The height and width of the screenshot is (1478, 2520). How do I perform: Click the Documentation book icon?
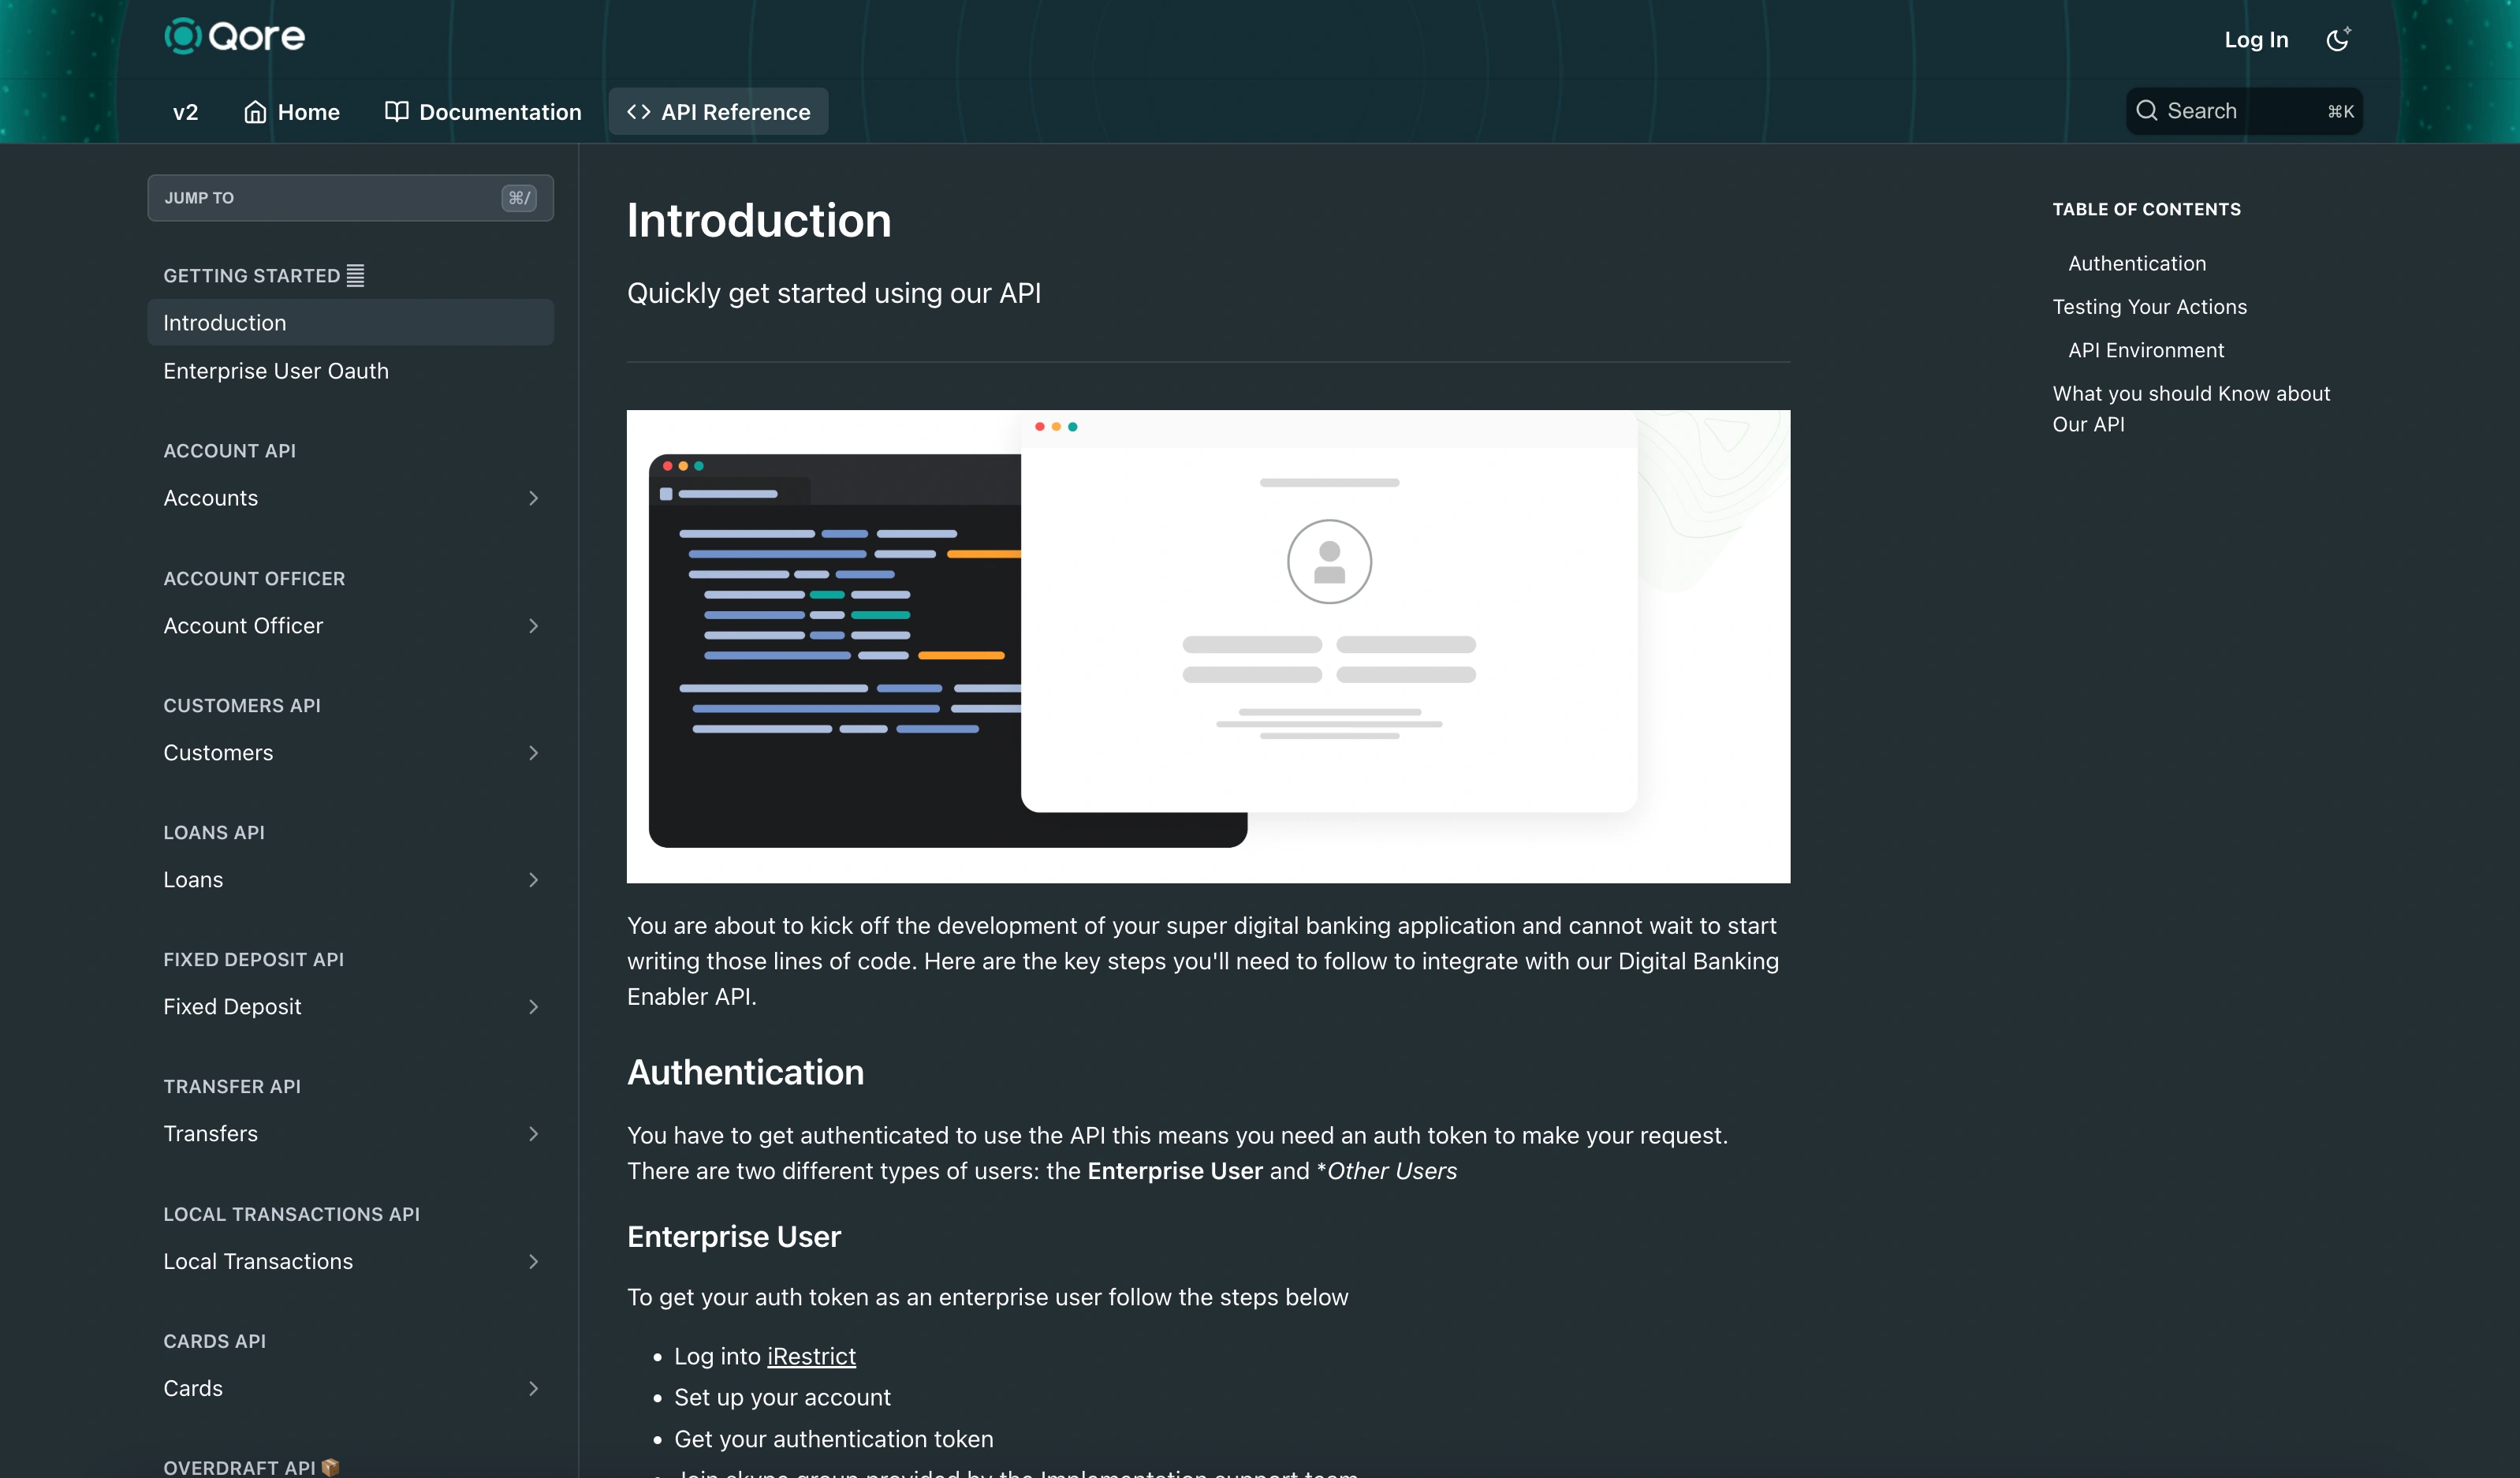tap(396, 112)
